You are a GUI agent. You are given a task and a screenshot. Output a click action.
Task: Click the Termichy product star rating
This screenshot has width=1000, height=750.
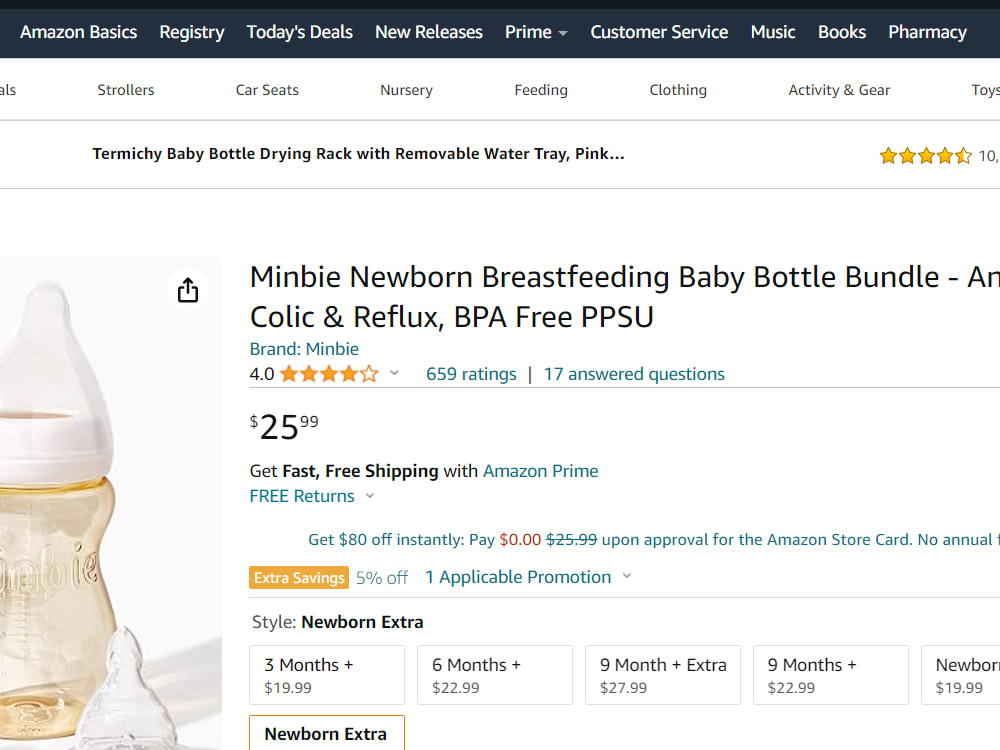pyautogui.click(x=926, y=156)
